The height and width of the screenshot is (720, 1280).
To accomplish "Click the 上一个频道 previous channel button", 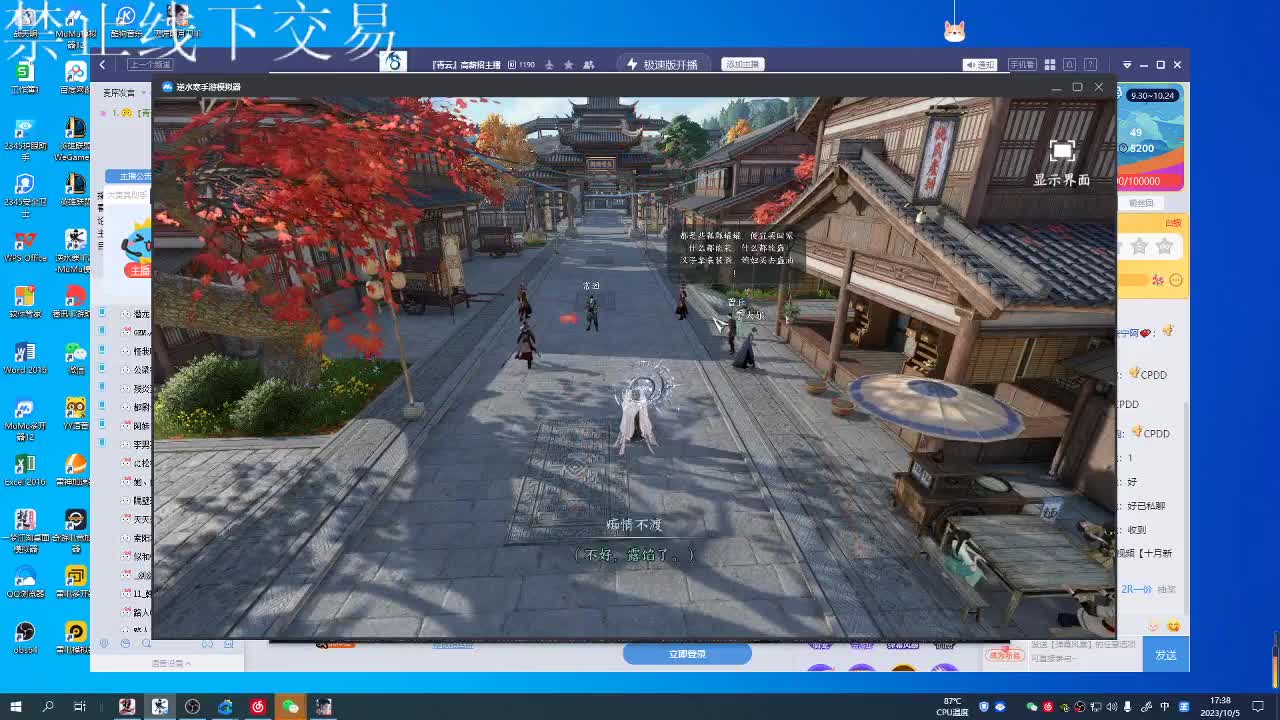I will 149,64.
